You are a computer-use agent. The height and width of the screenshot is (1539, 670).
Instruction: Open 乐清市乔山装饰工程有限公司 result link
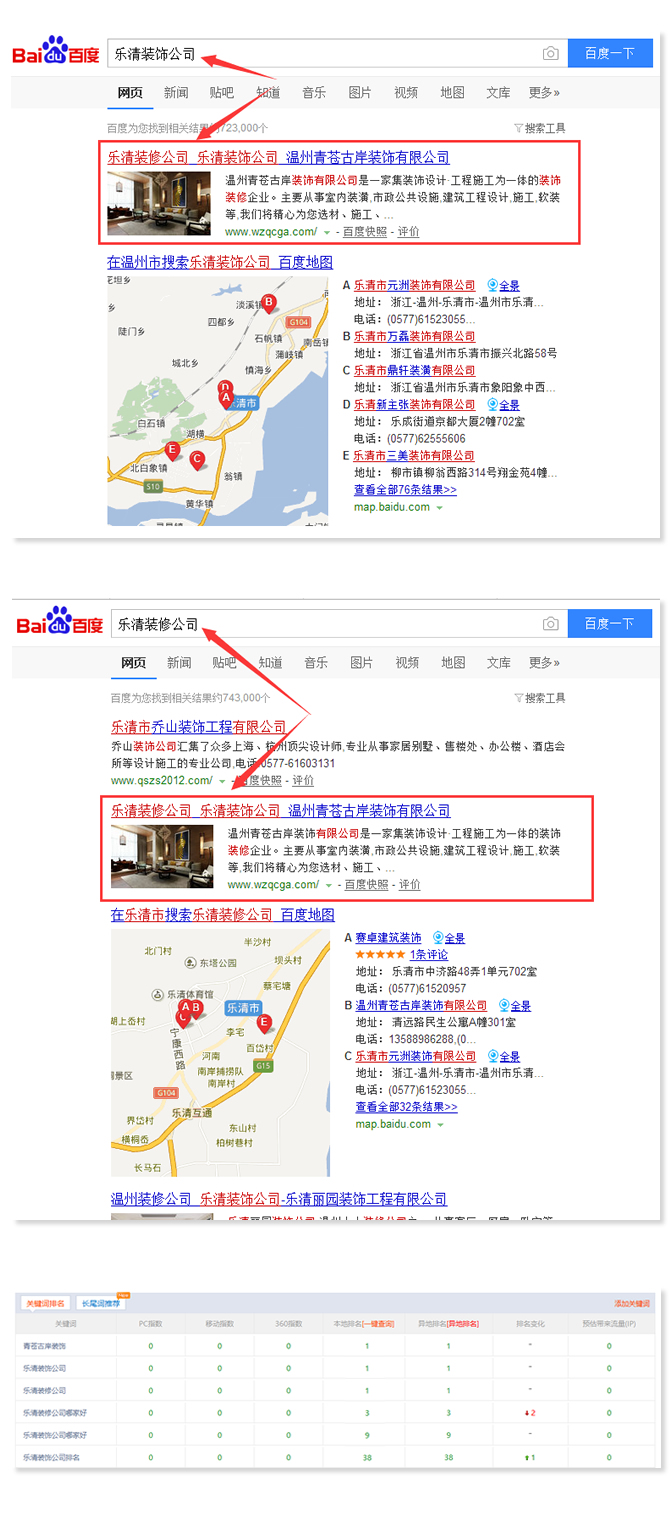point(198,727)
